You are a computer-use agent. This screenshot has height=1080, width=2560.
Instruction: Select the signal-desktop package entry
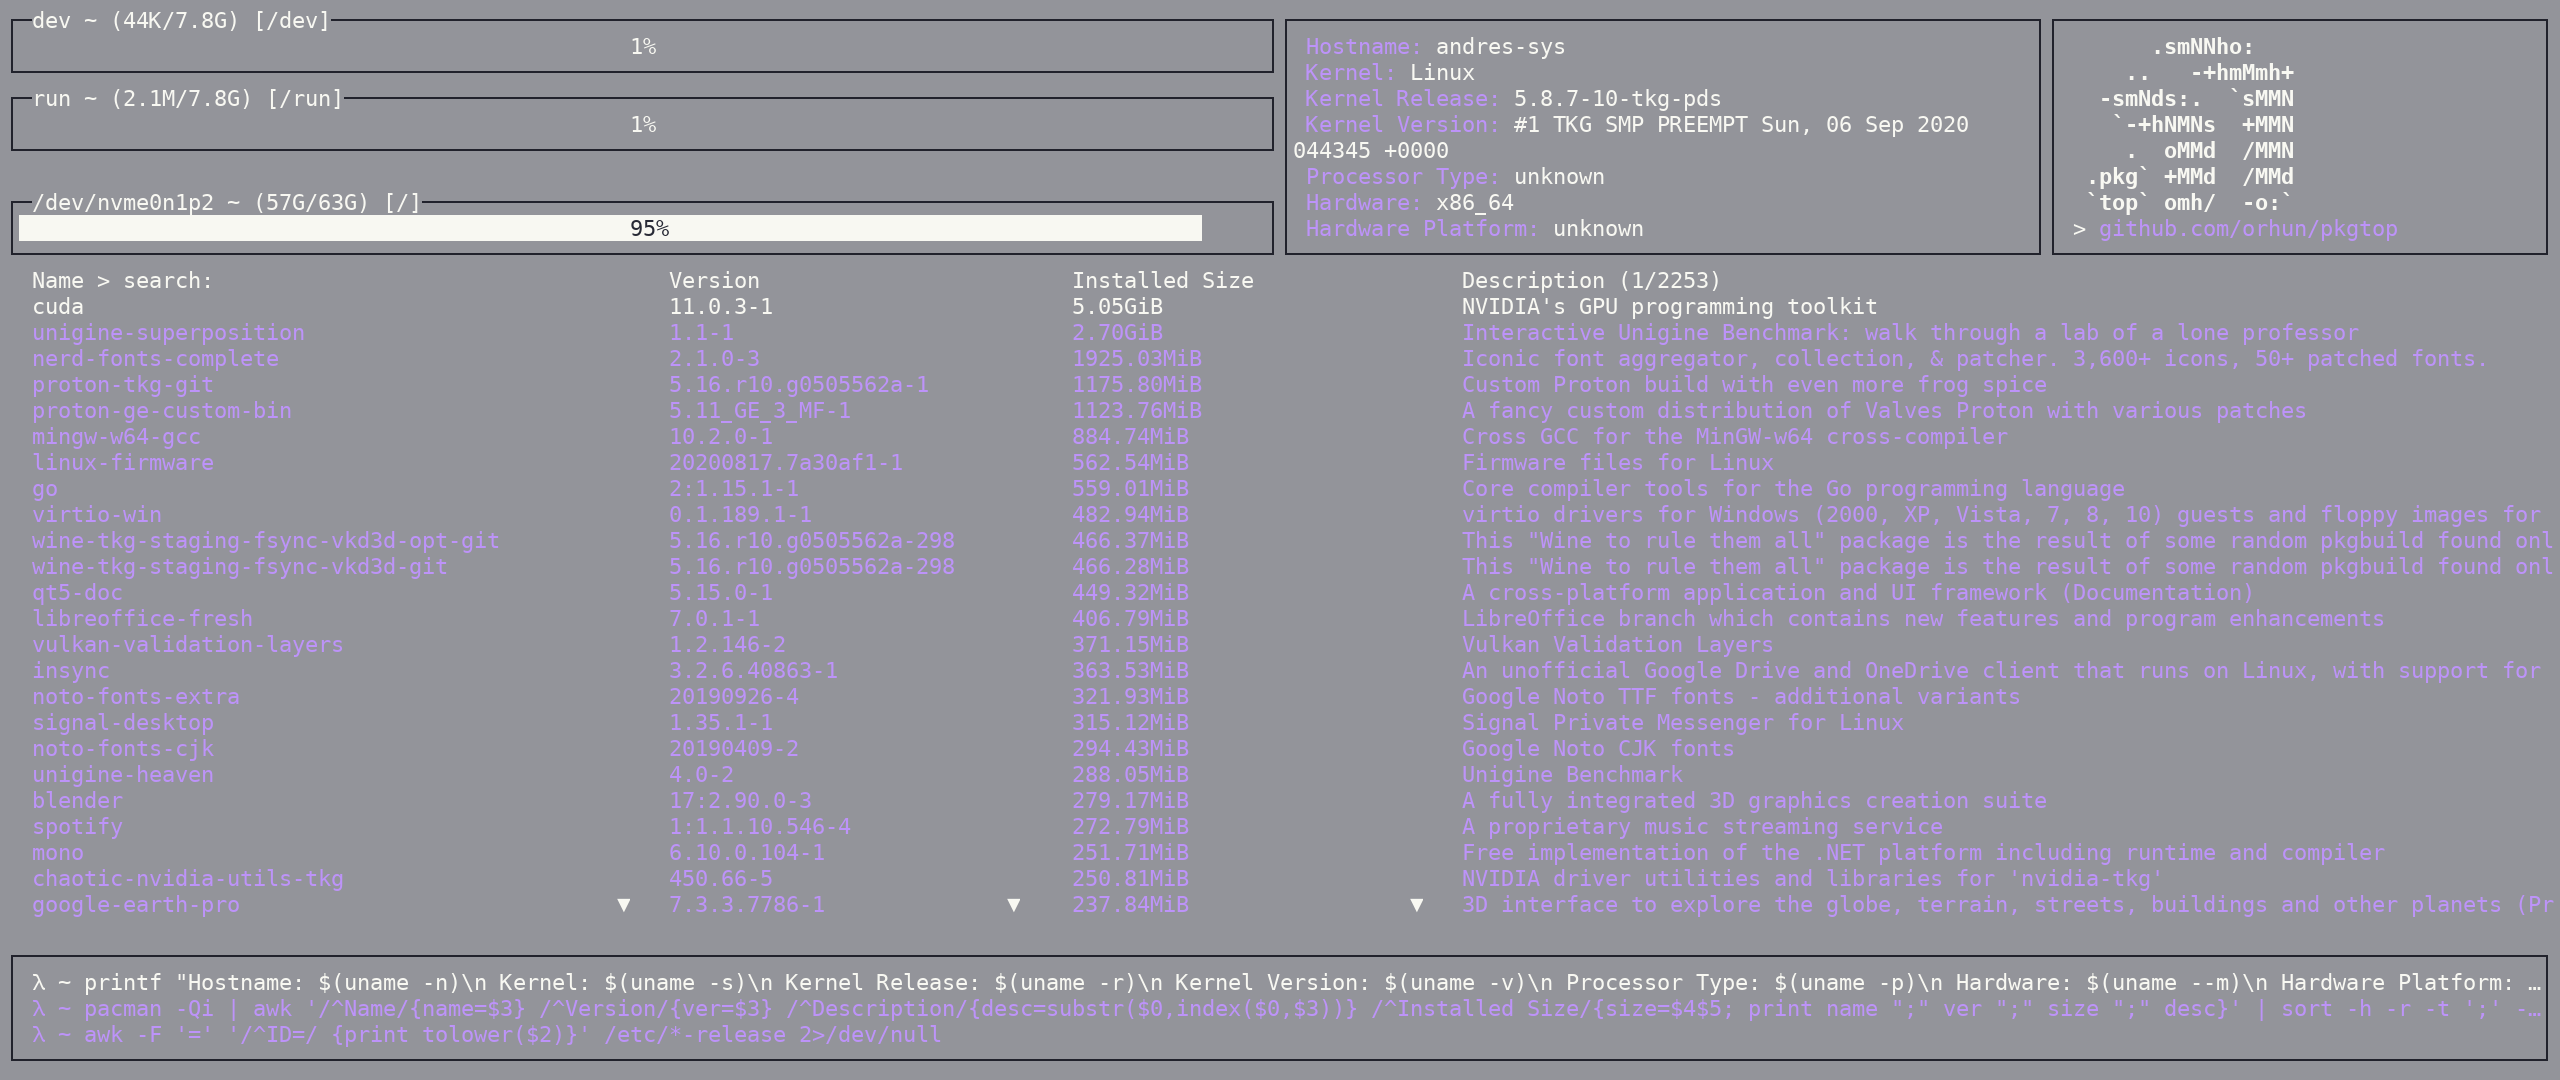123,723
